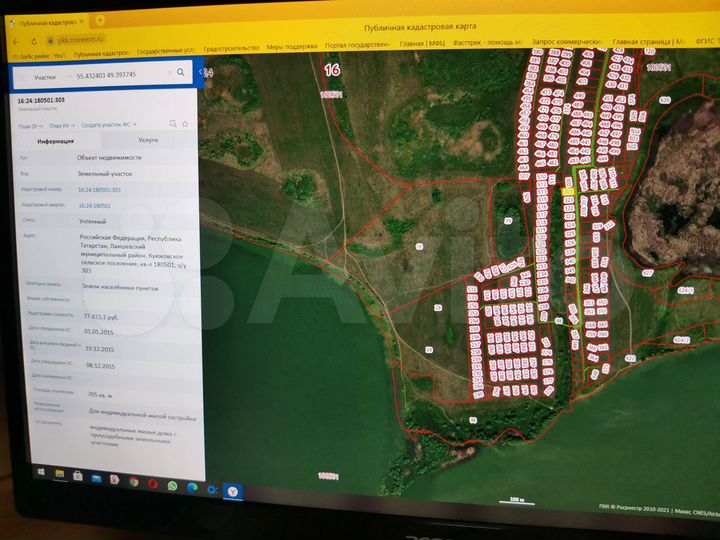Reload the page in browser
This screenshot has width=720, height=540.
pyautogui.click(x=35, y=40)
